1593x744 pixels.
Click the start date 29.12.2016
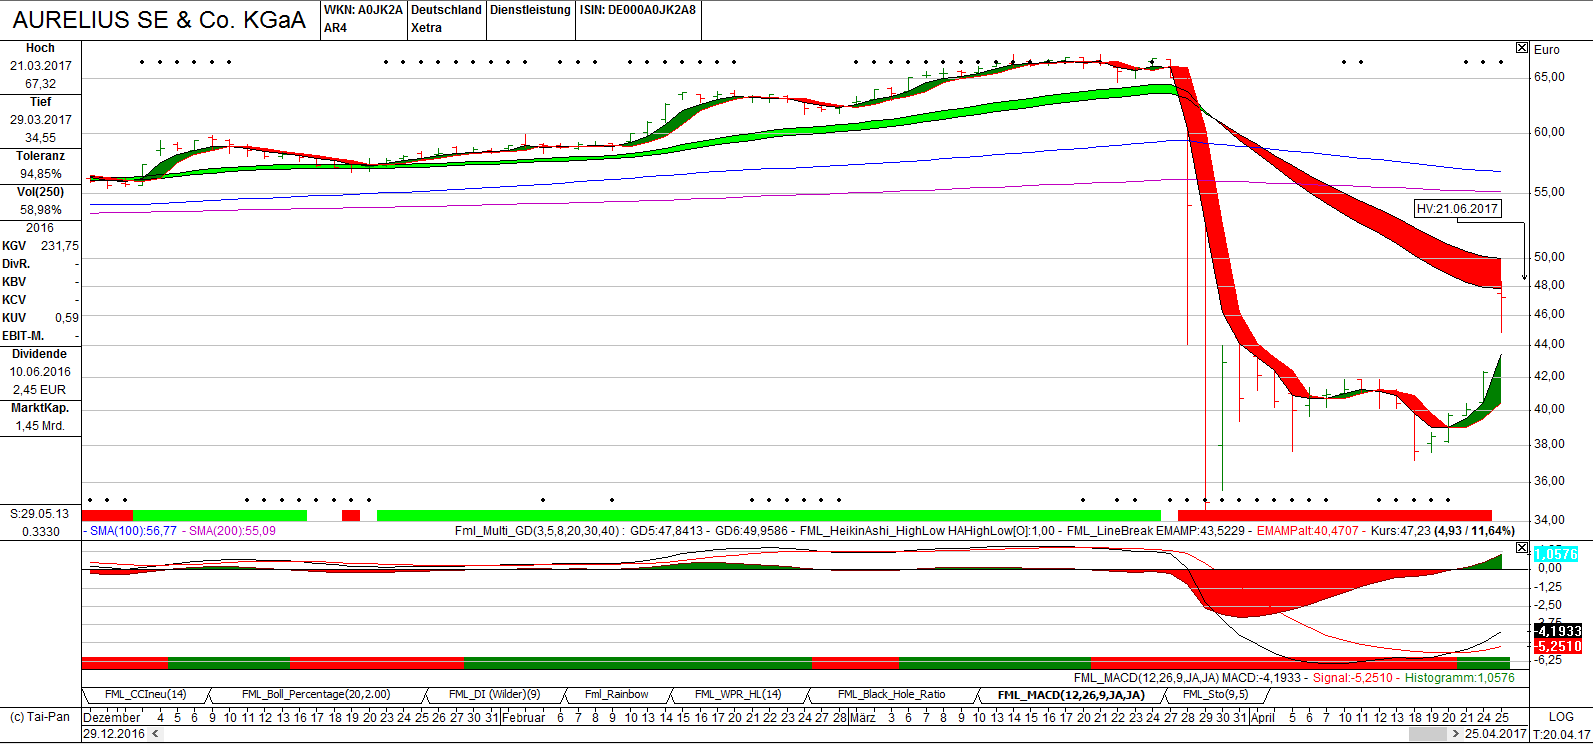(114, 734)
